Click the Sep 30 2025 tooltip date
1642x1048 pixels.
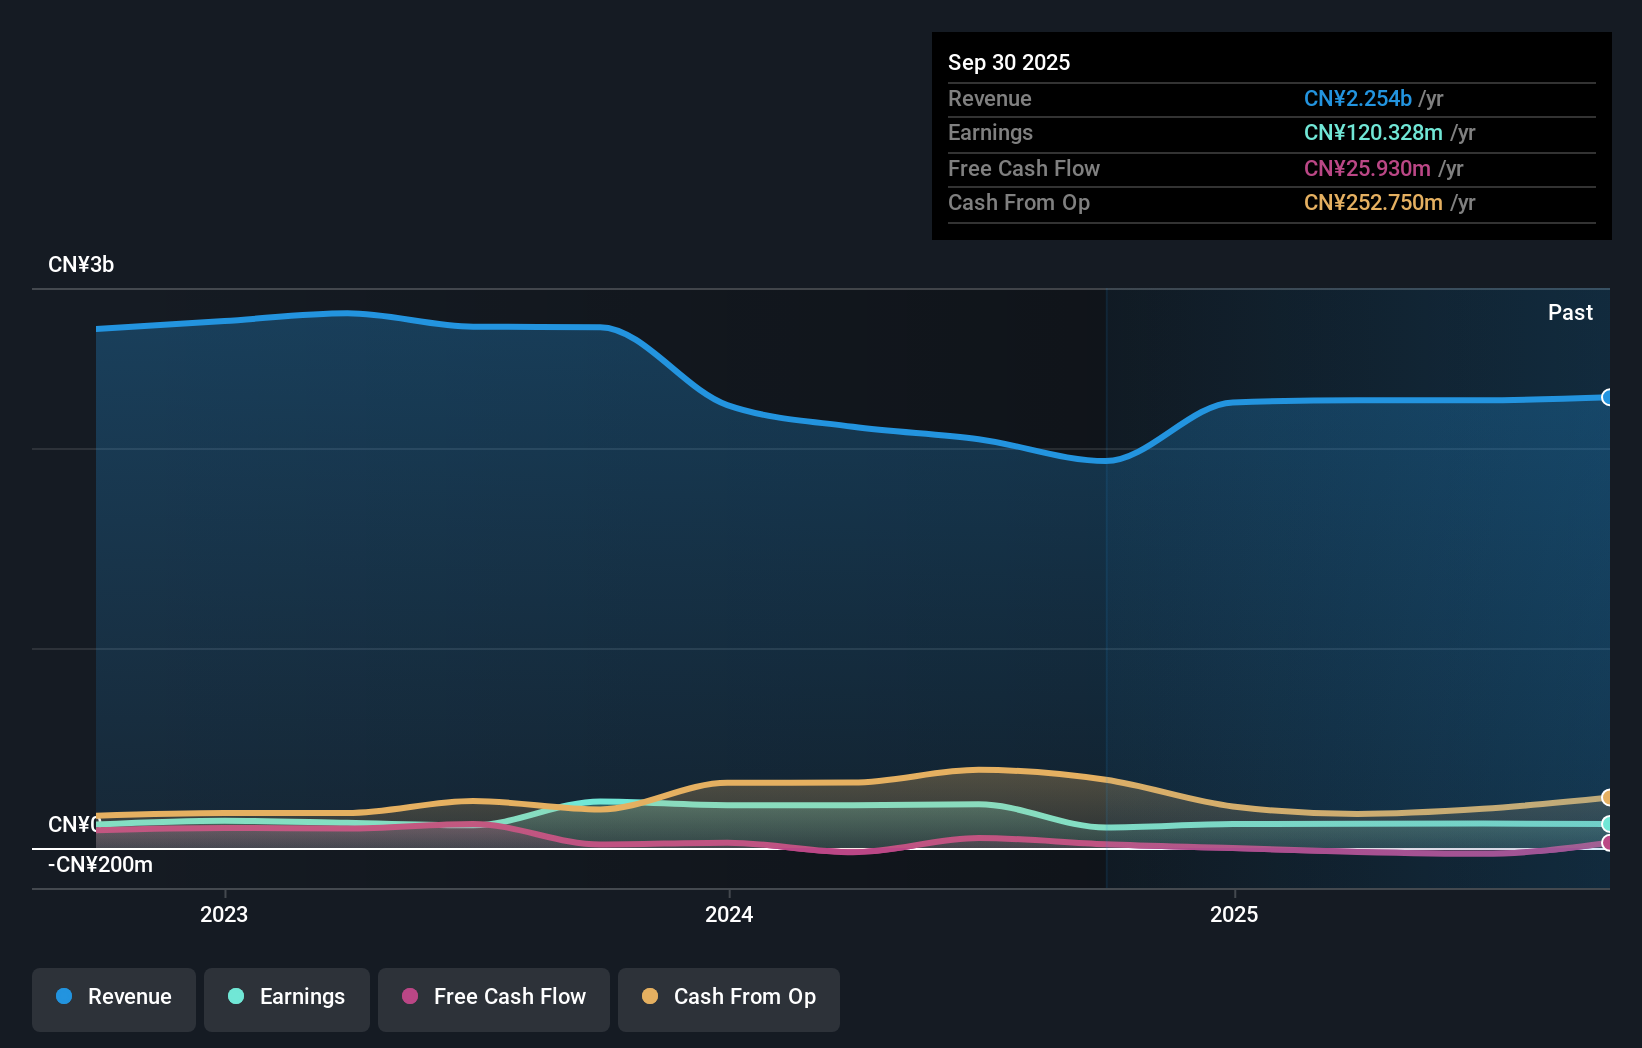pyautogui.click(x=1009, y=62)
